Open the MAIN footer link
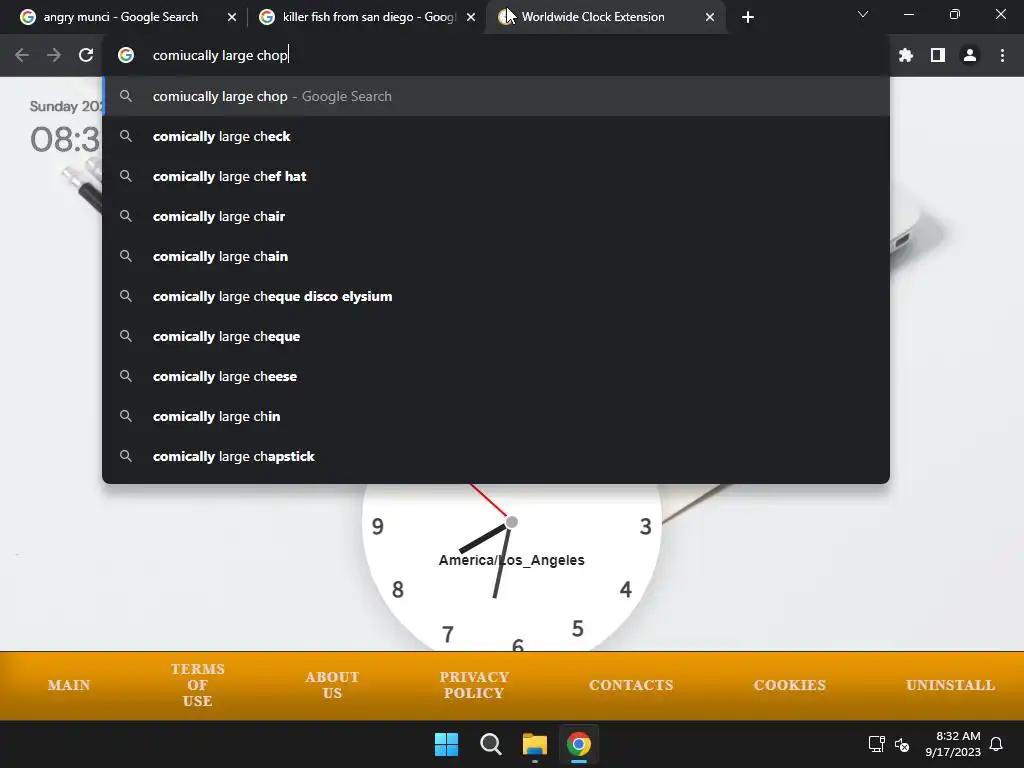 (x=69, y=685)
